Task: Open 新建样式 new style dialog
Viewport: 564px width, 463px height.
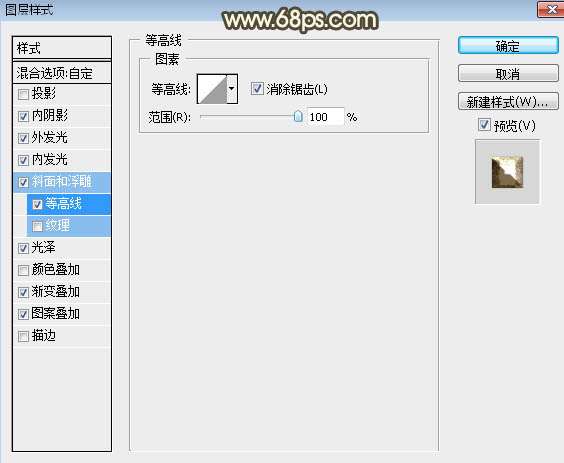Action: click(508, 102)
